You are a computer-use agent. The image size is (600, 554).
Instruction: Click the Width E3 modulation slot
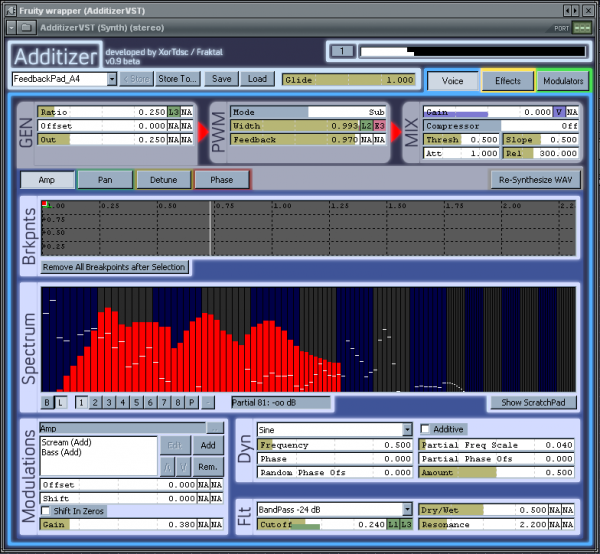(x=379, y=126)
